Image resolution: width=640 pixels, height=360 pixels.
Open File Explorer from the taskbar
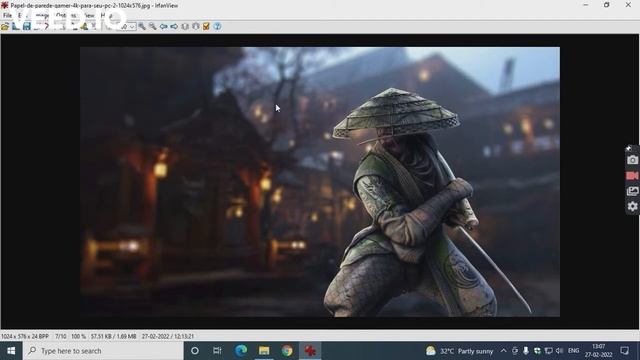(x=264, y=351)
